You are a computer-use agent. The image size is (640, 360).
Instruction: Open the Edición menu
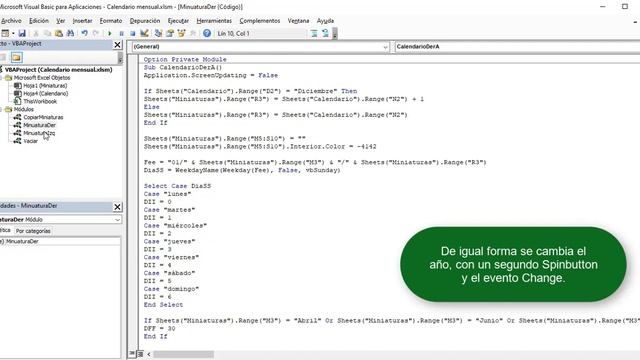(x=39, y=21)
